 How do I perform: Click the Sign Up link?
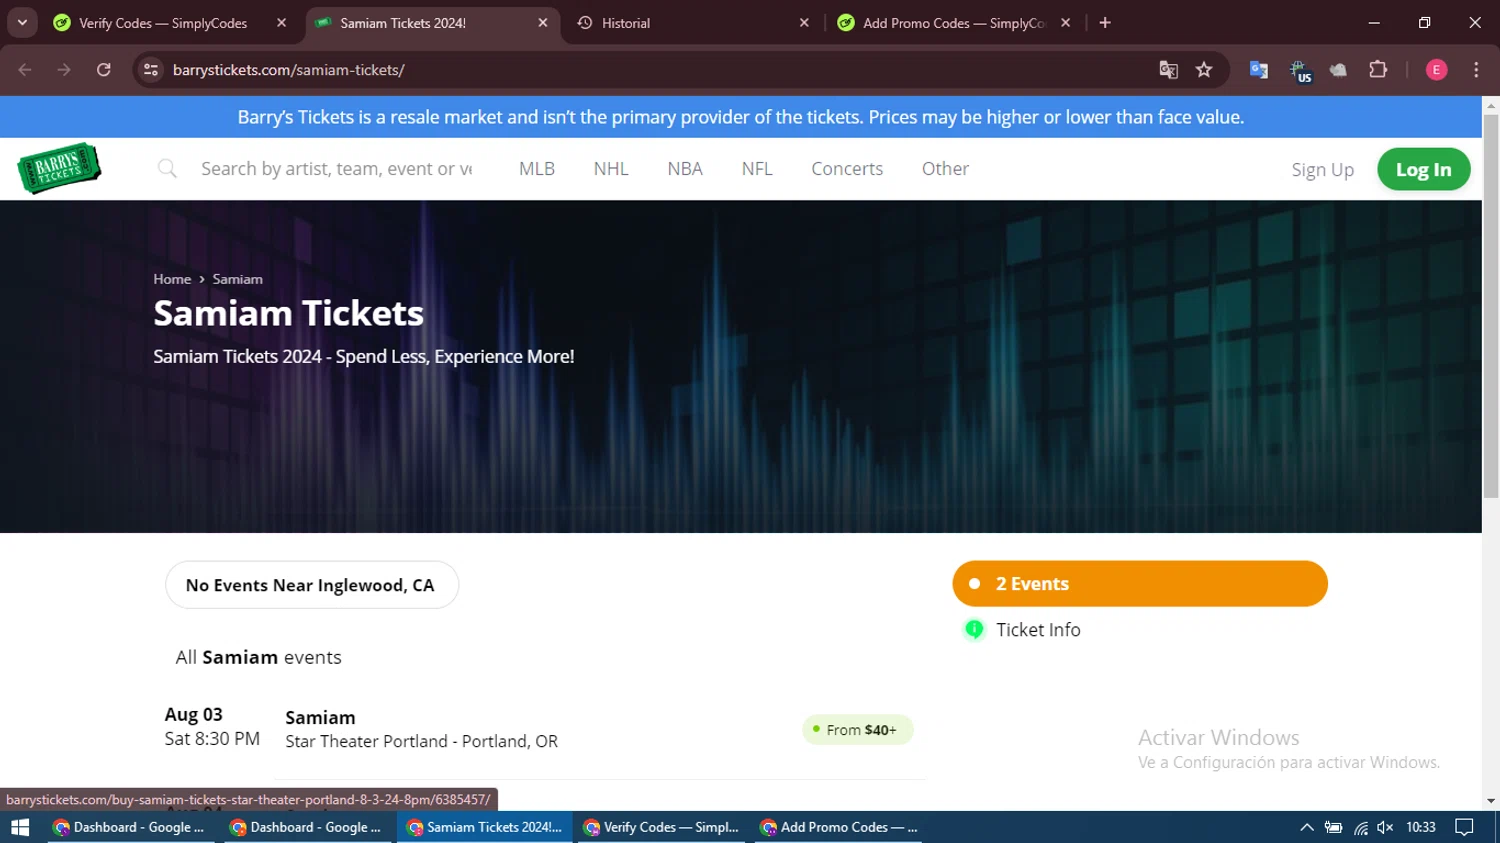(x=1322, y=170)
